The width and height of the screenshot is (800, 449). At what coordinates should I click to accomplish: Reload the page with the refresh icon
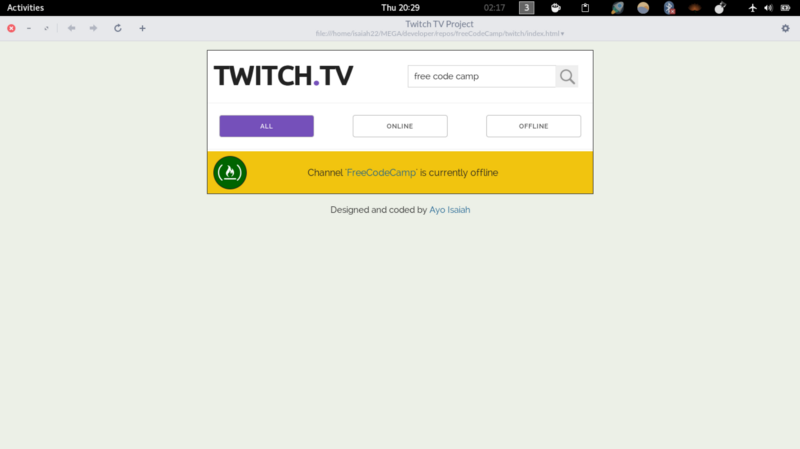118,28
